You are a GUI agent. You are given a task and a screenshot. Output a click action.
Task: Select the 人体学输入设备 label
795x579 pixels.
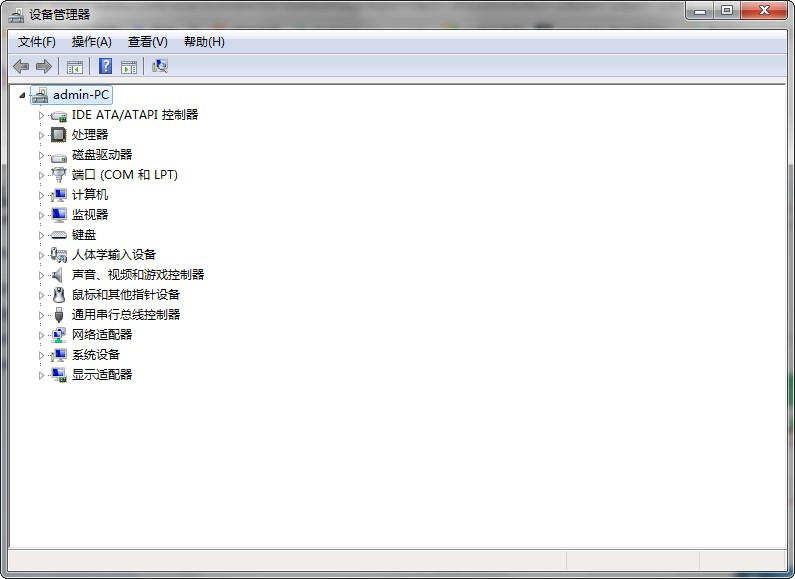coord(114,255)
